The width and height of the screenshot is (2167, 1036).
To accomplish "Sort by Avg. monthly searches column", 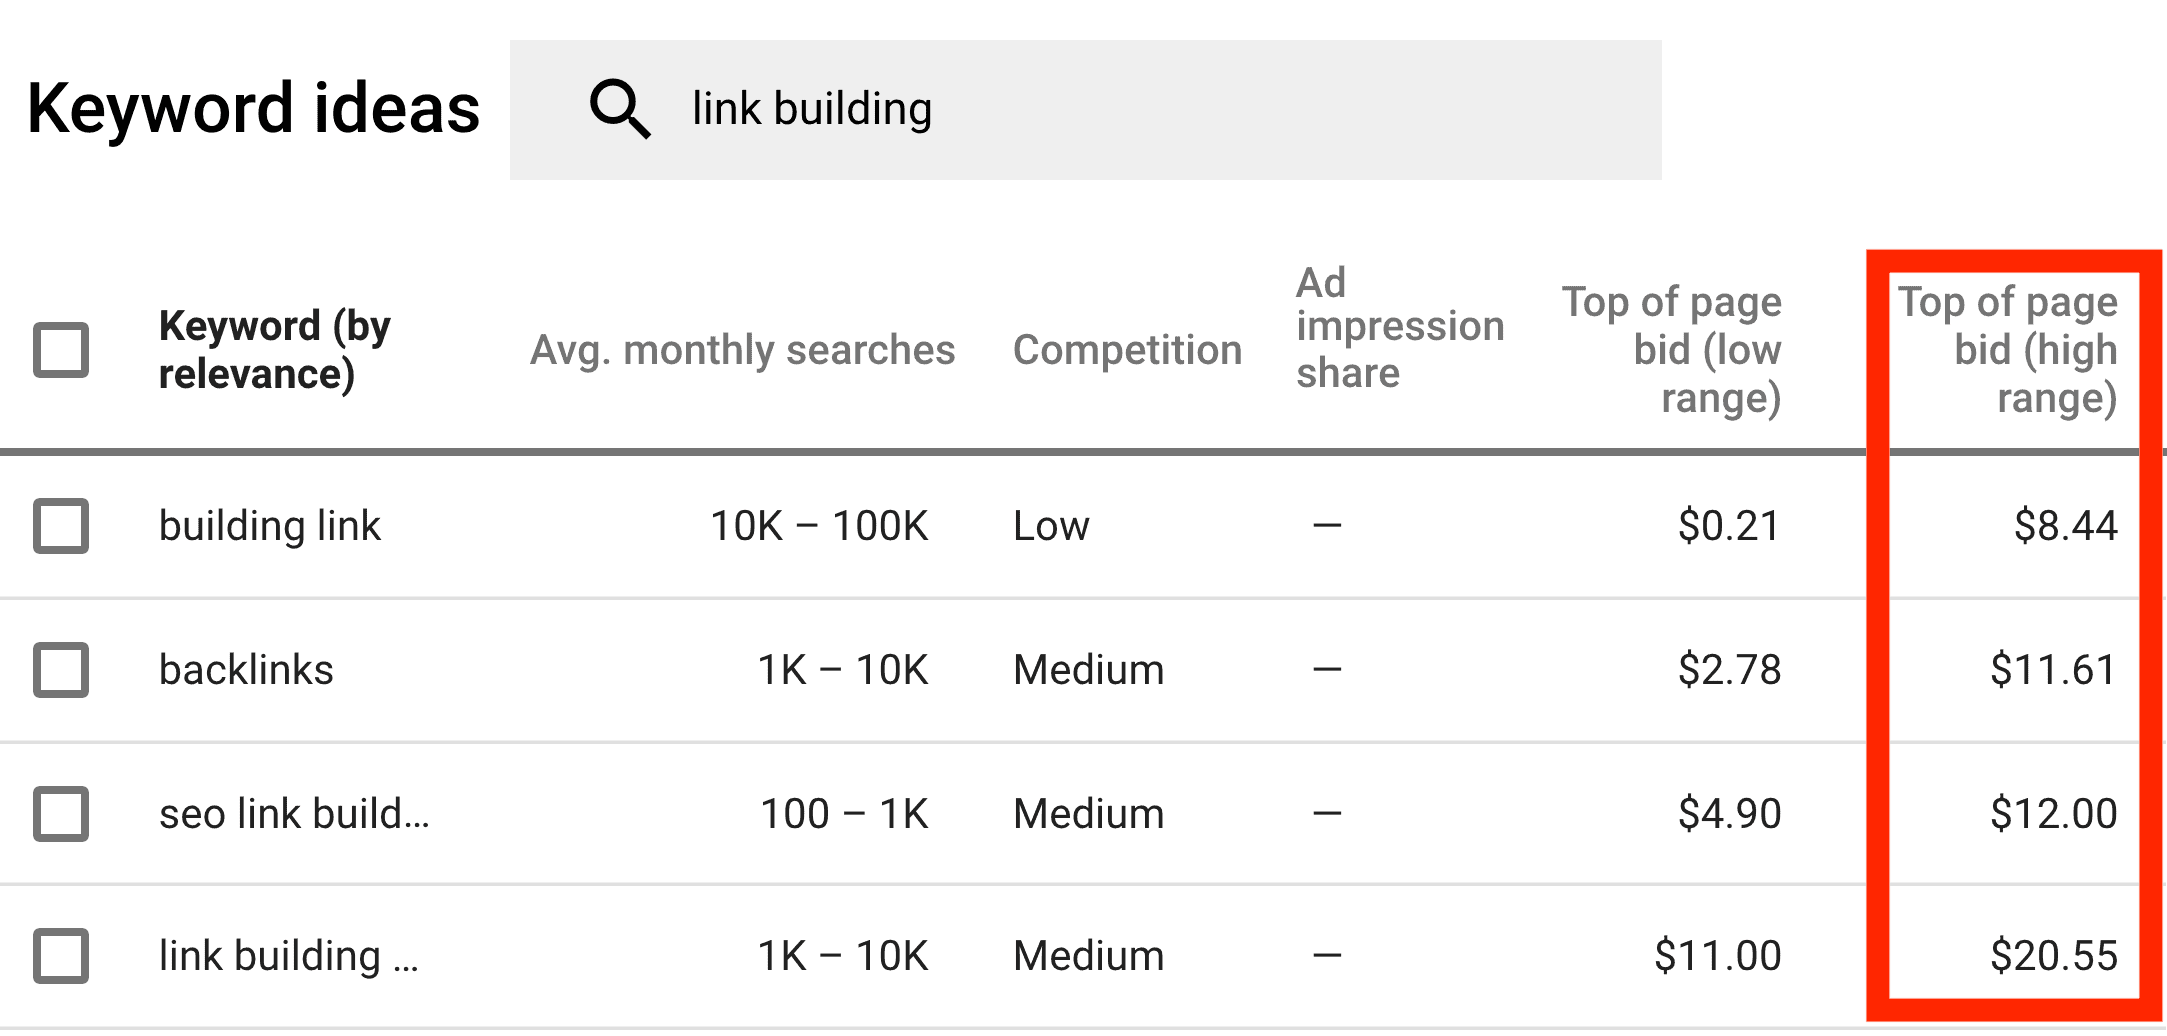I will [742, 350].
